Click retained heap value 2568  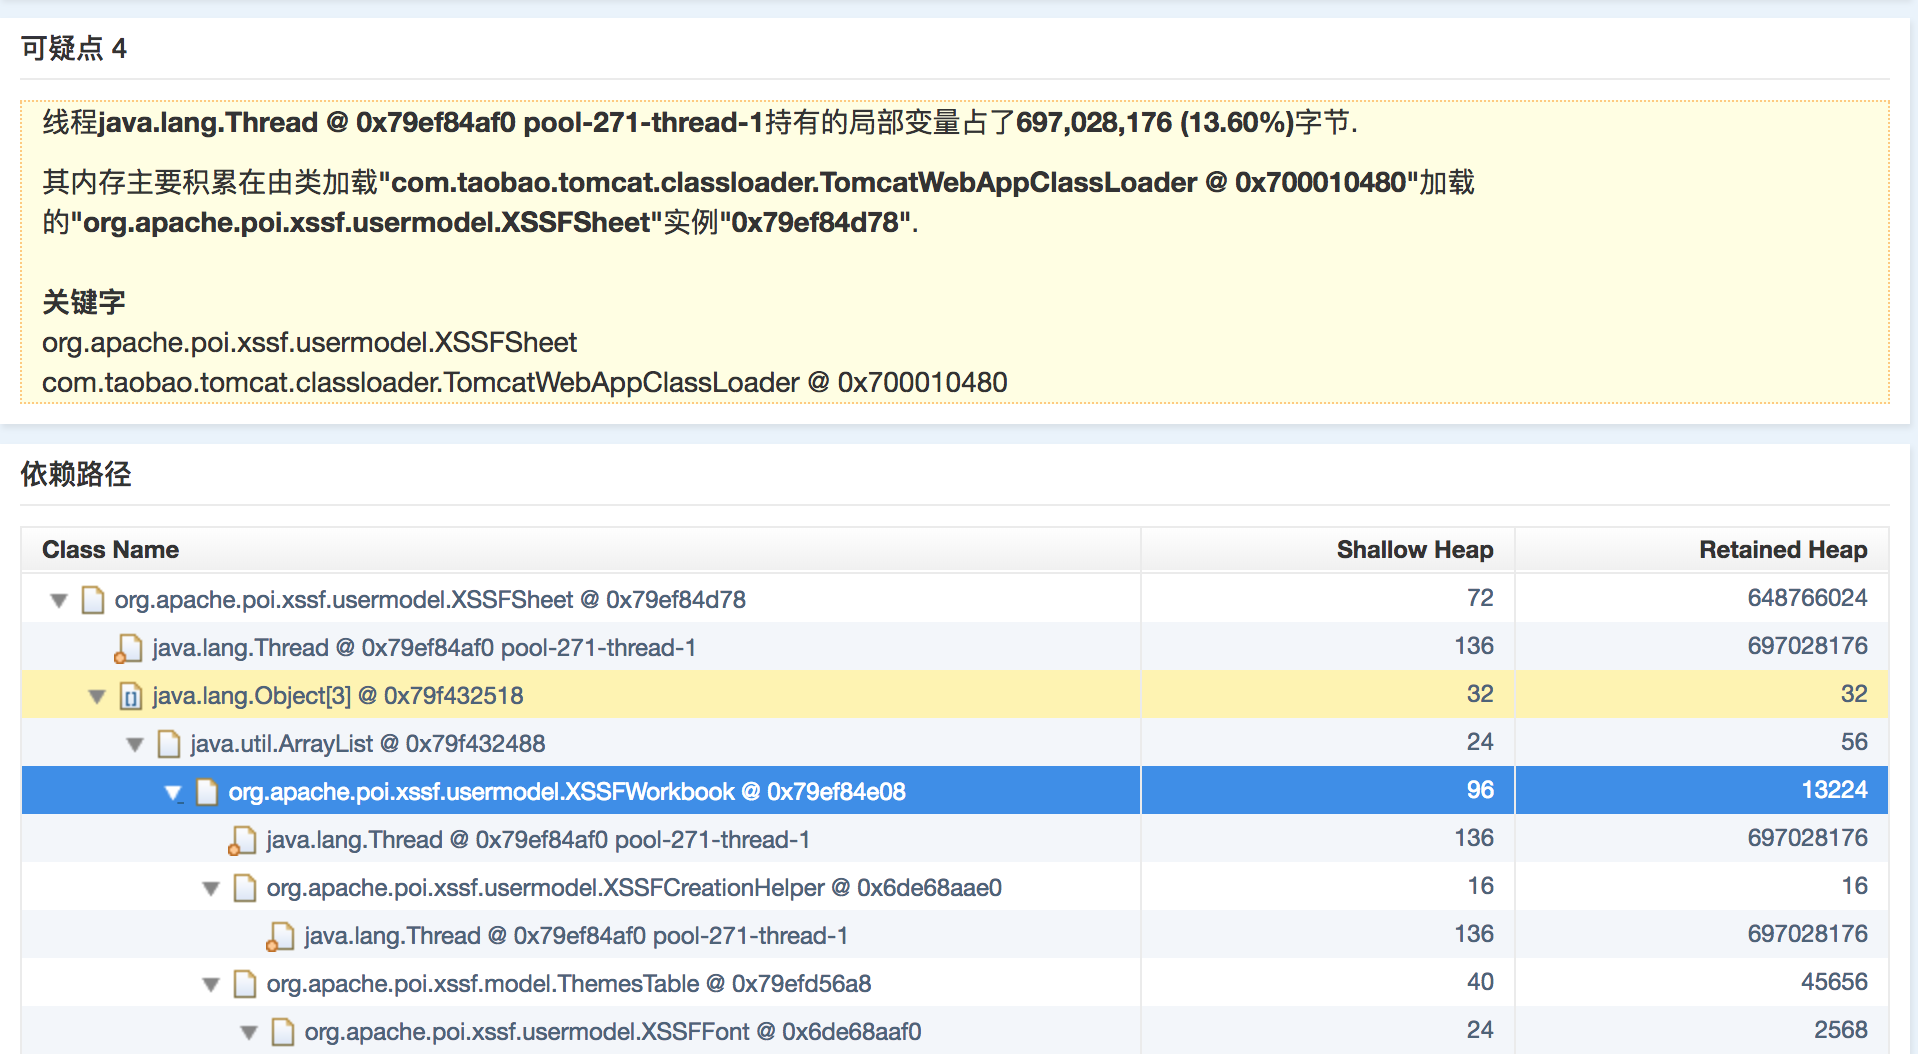coord(1841,1030)
